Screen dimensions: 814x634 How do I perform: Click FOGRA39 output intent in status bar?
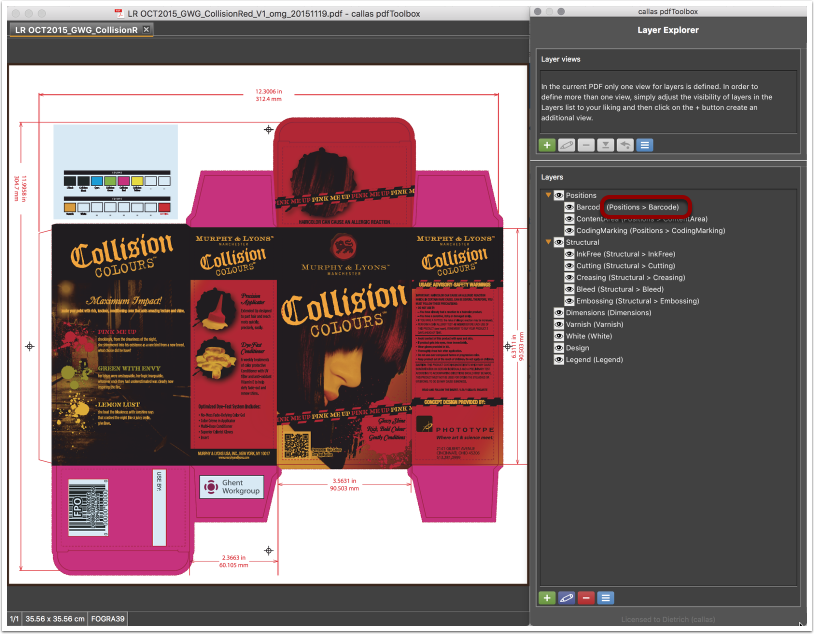pyautogui.click(x=108, y=619)
